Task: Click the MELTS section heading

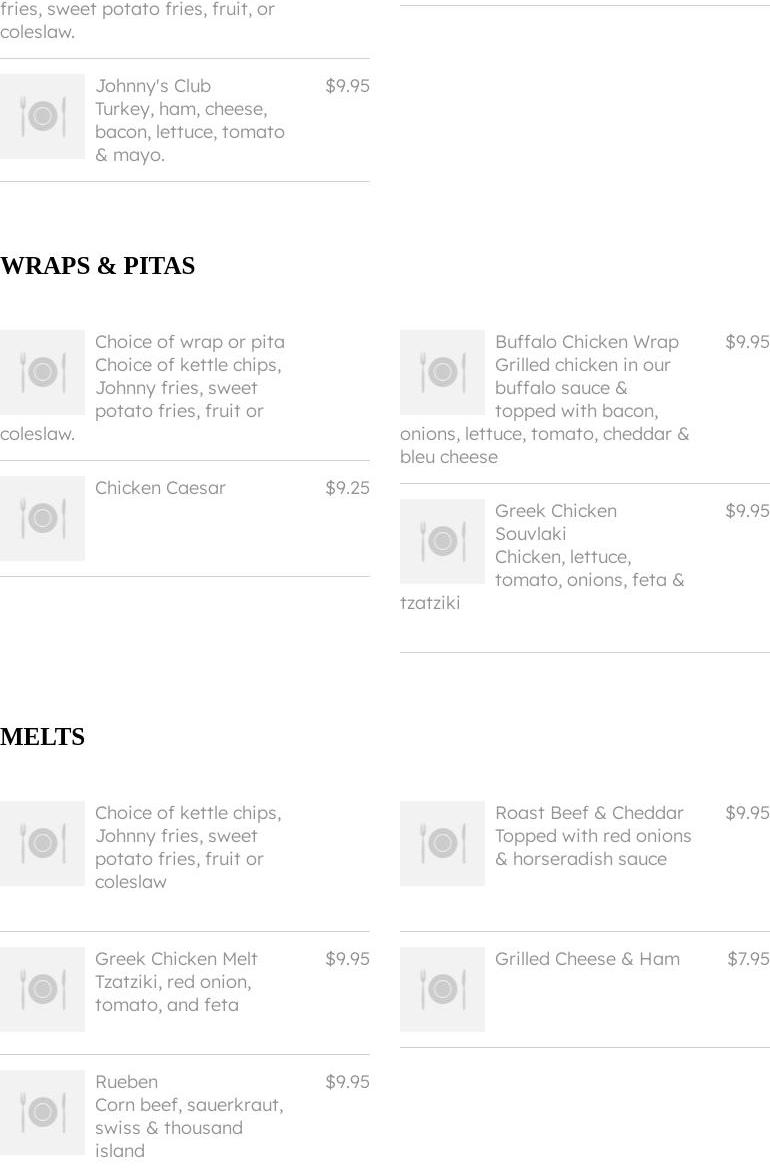Action: (42, 737)
